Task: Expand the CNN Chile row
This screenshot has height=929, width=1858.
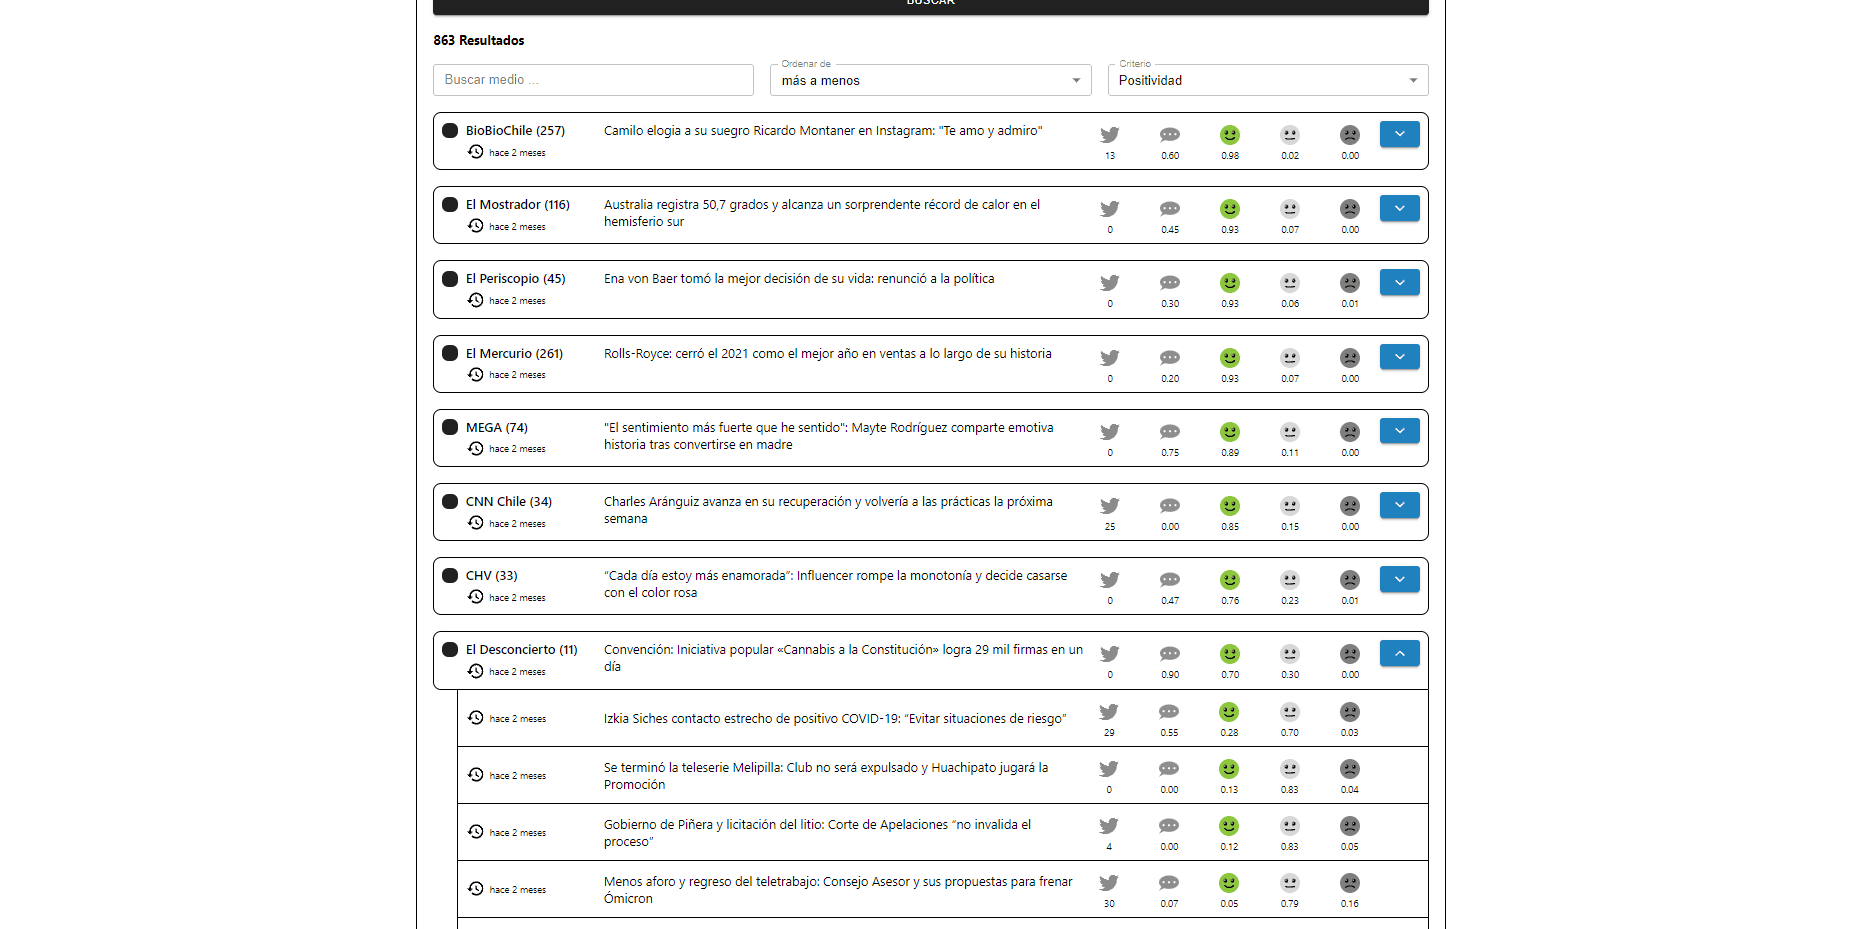Action: pyautogui.click(x=1399, y=505)
